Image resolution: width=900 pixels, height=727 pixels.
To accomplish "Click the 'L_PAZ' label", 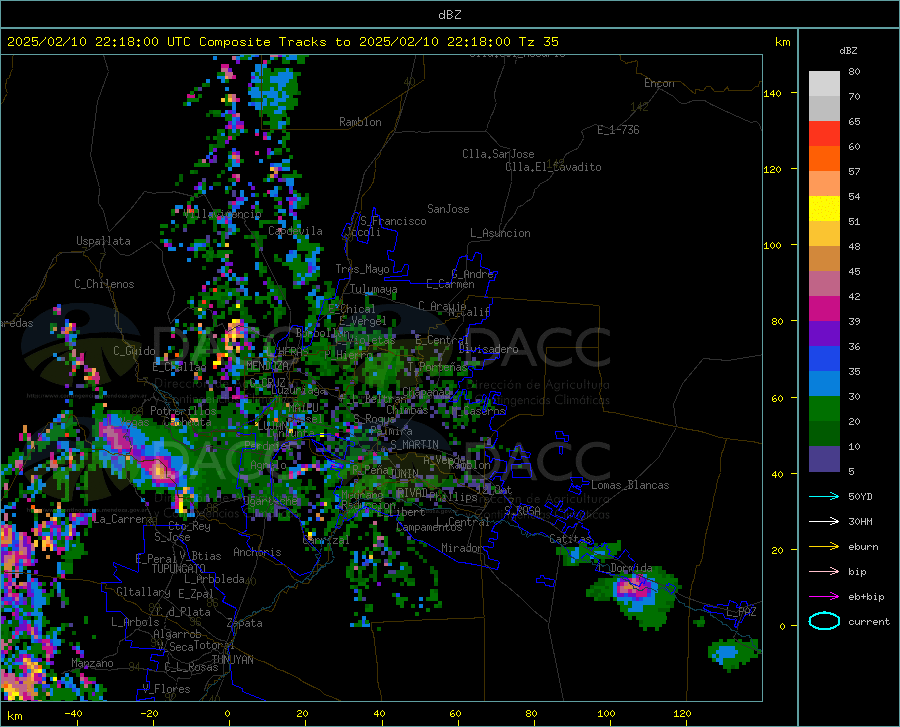I will [741, 612].
